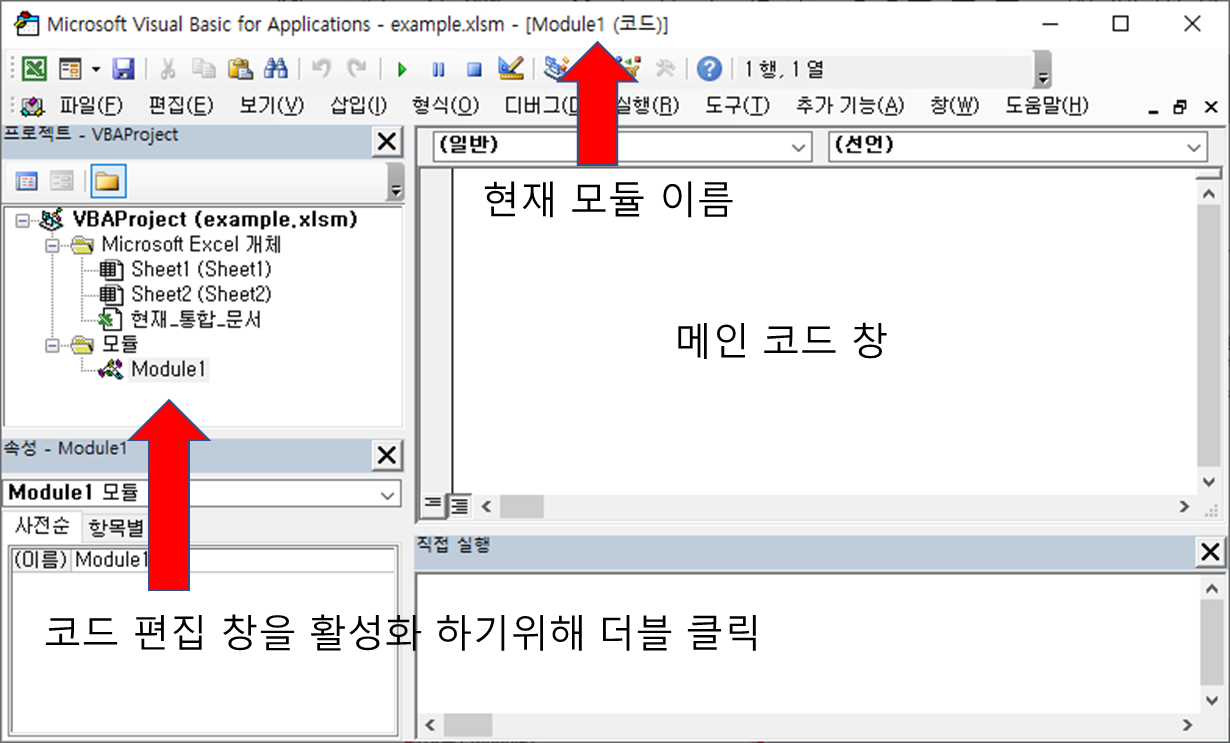Screen dimensions: 1230x743
Task: Click the VBA icon left of 파일 menu
Action: point(33,106)
